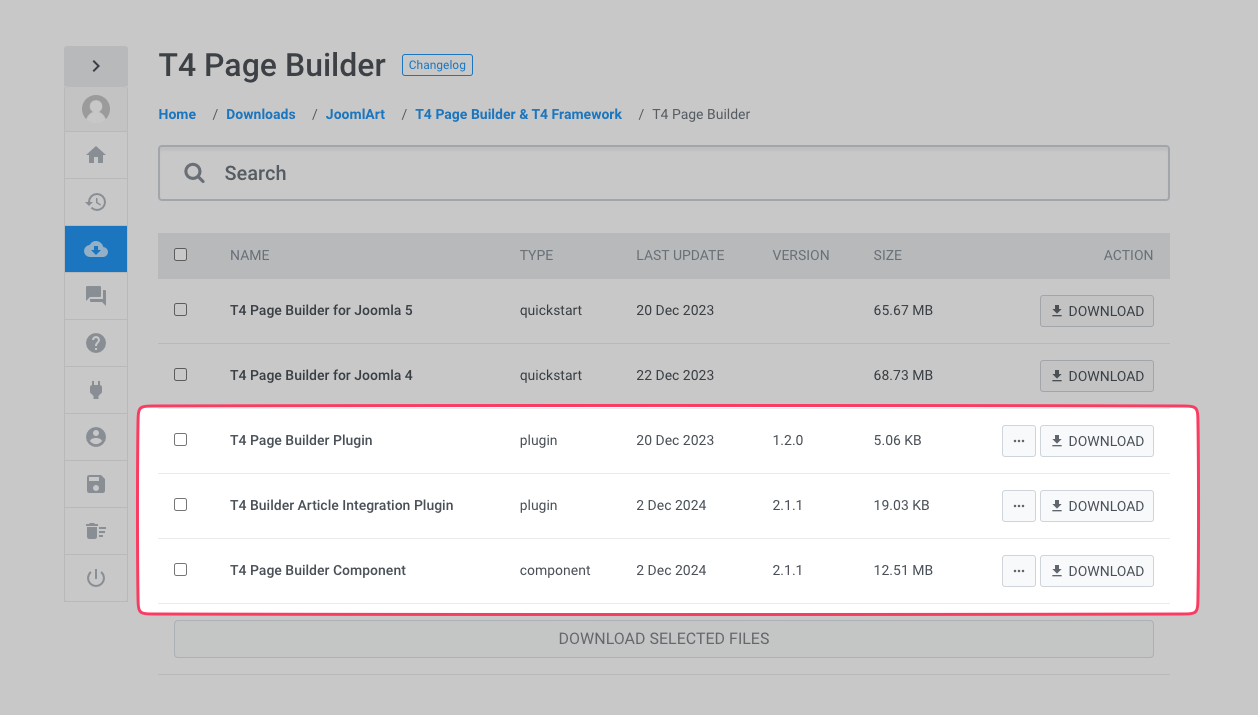Click the home icon in sidebar

coord(96,155)
